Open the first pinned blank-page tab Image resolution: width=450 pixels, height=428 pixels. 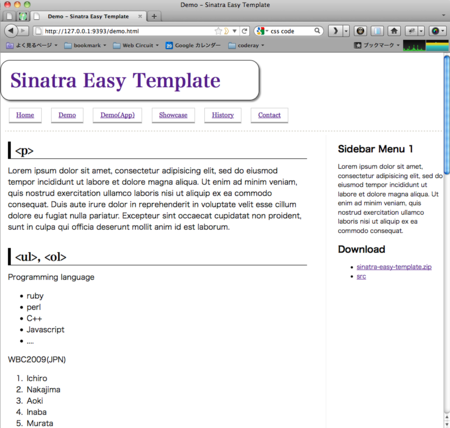coord(9,16)
